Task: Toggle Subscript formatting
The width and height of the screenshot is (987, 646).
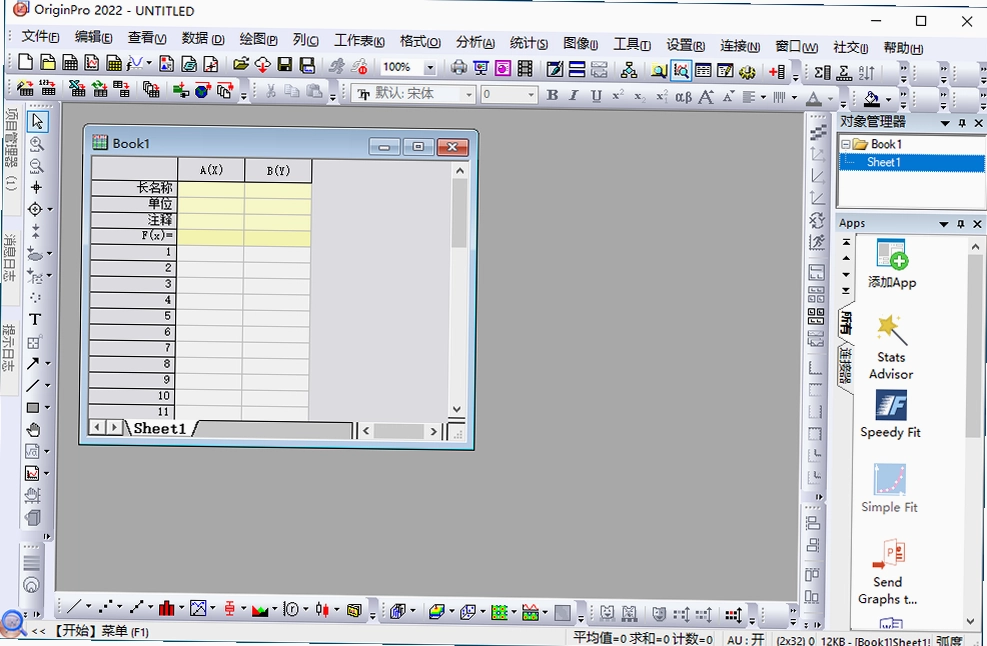Action: [640, 96]
